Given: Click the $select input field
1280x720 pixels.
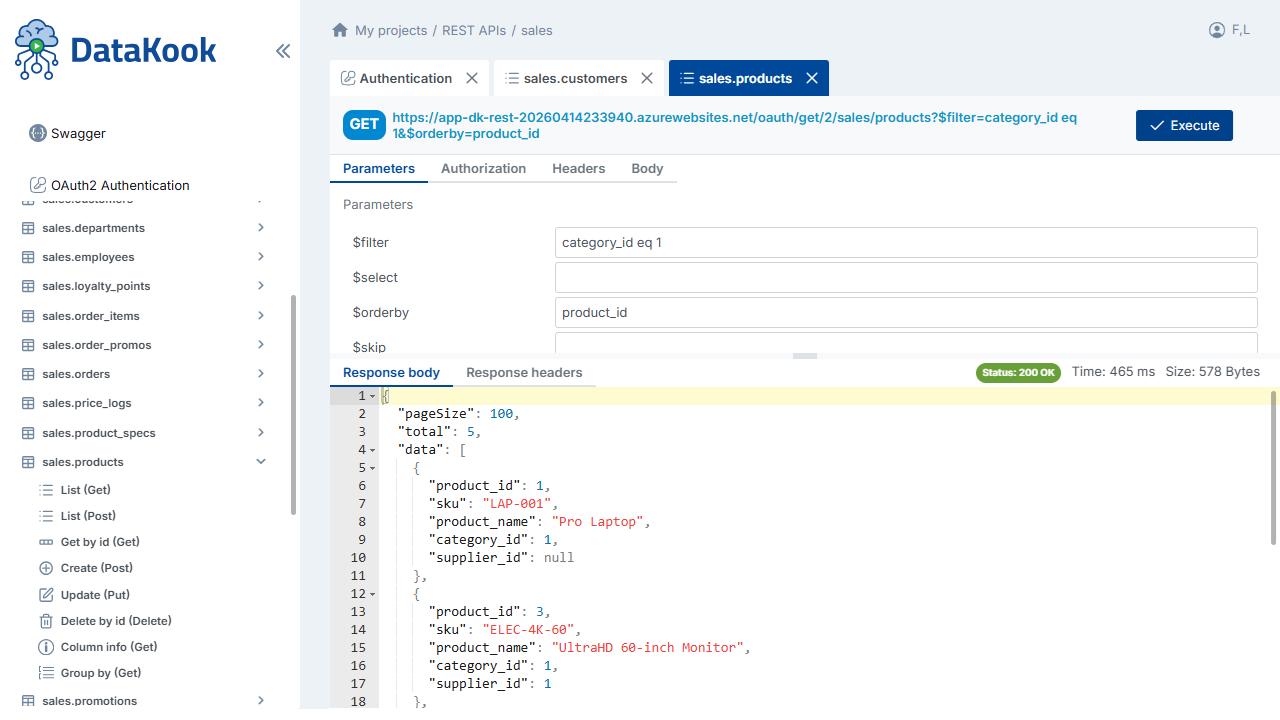Looking at the screenshot, I should [x=906, y=277].
